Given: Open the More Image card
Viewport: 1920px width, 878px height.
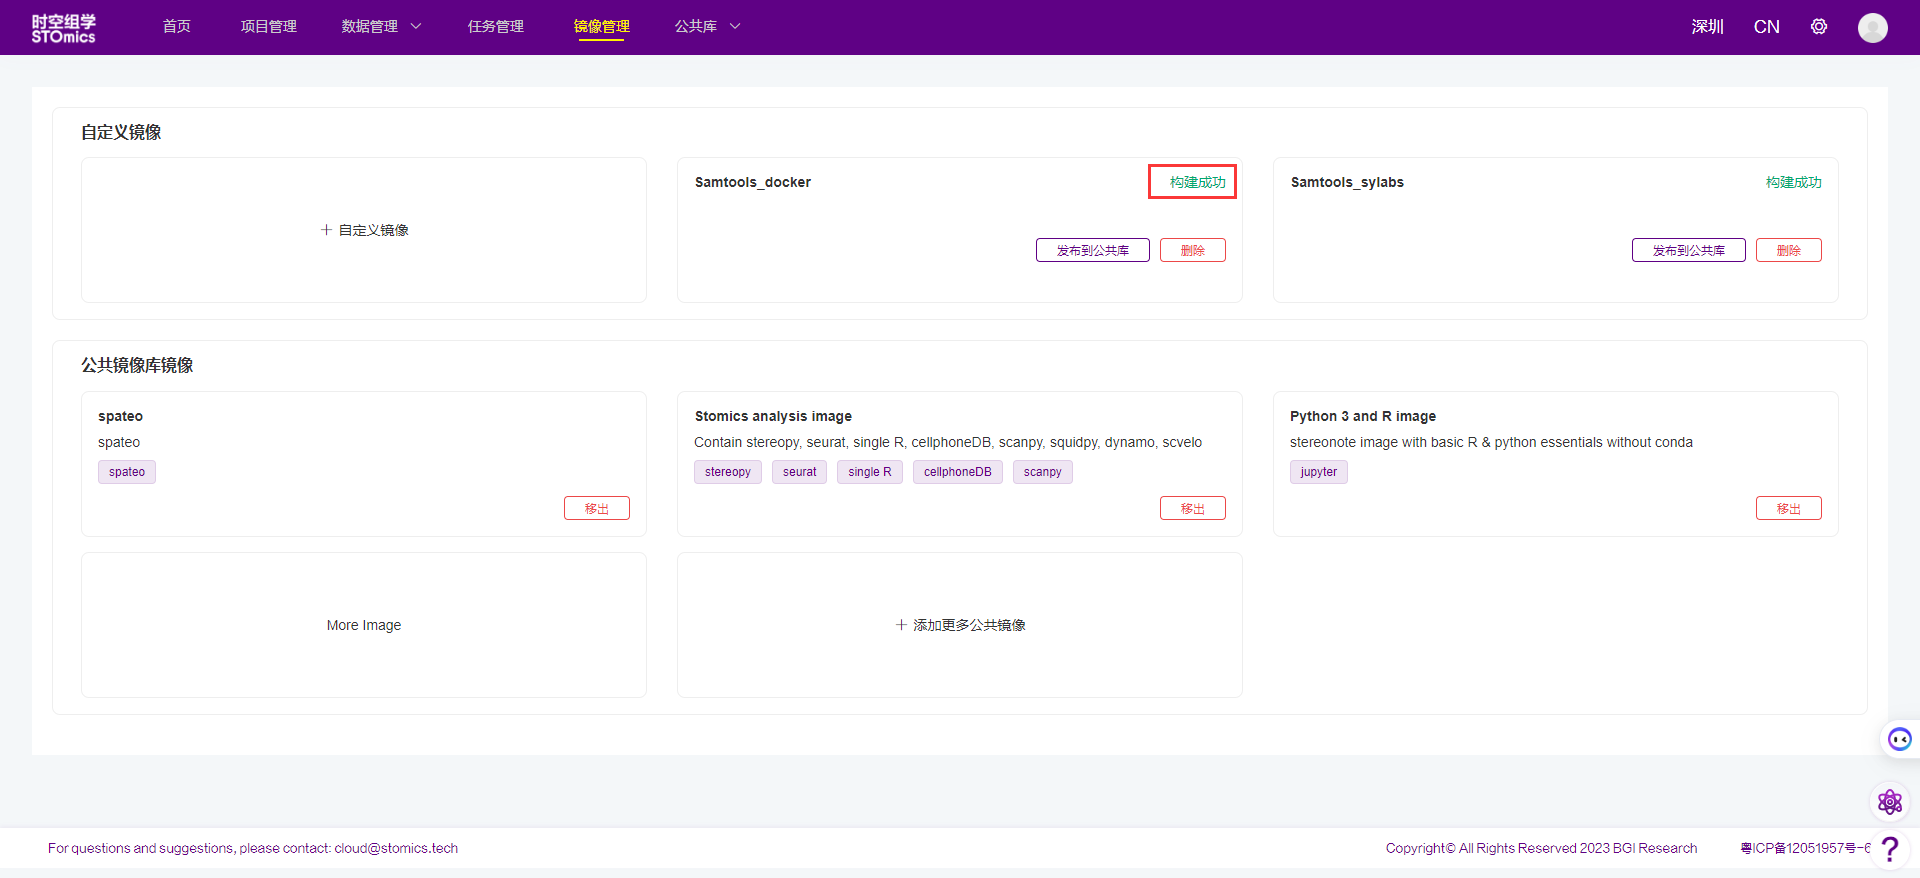Looking at the screenshot, I should pos(364,625).
